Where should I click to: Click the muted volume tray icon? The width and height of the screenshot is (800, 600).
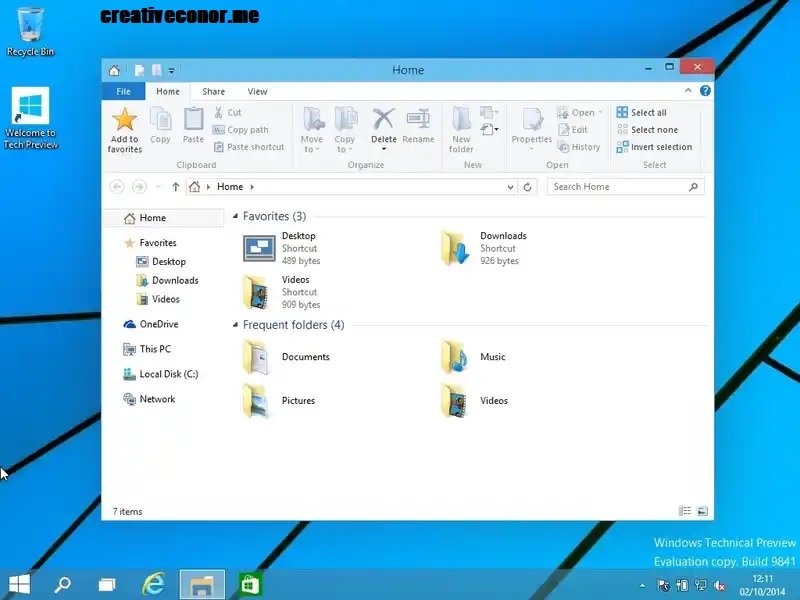[x=720, y=585]
